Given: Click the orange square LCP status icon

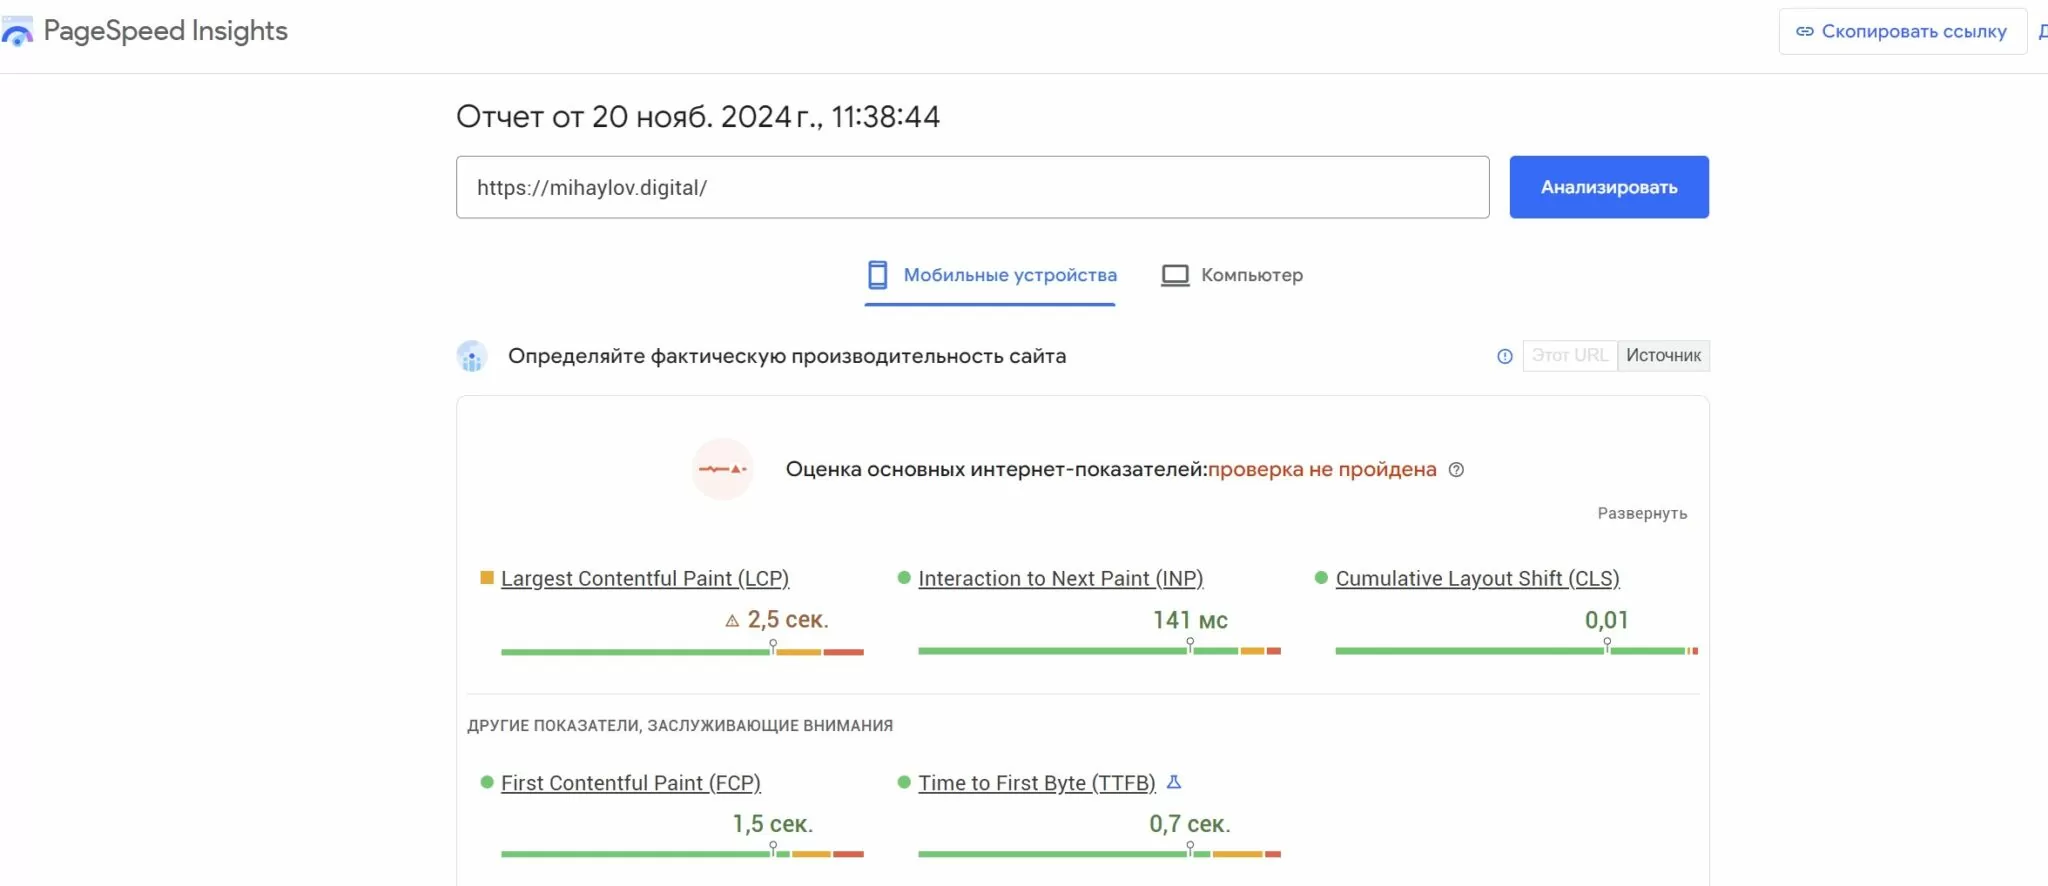Looking at the screenshot, I should click(487, 577).
